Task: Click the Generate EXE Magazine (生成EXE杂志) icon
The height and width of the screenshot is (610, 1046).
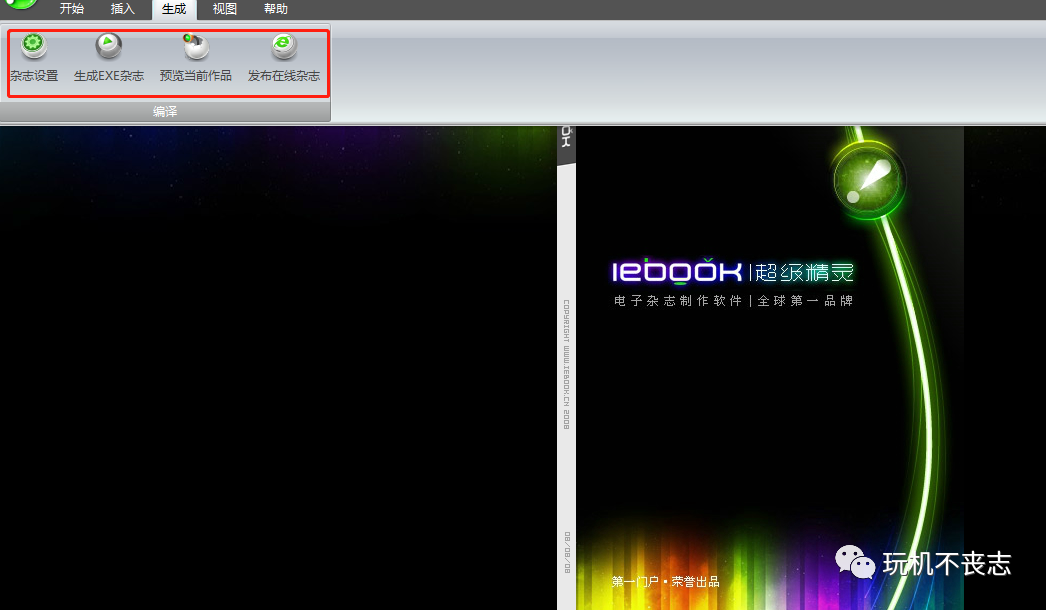Action: (108, 46)
